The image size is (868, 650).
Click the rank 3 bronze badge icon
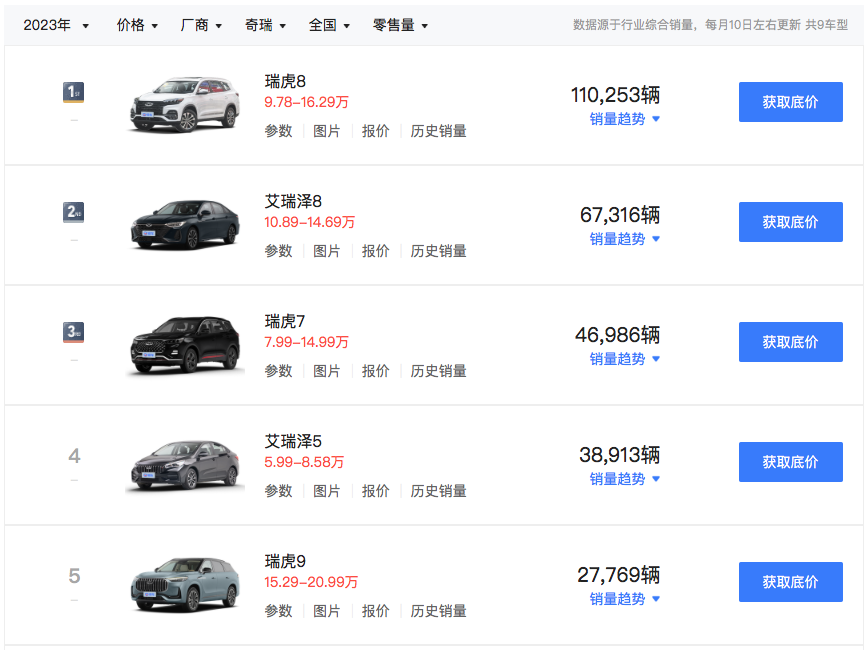click(x=73, y=332)
